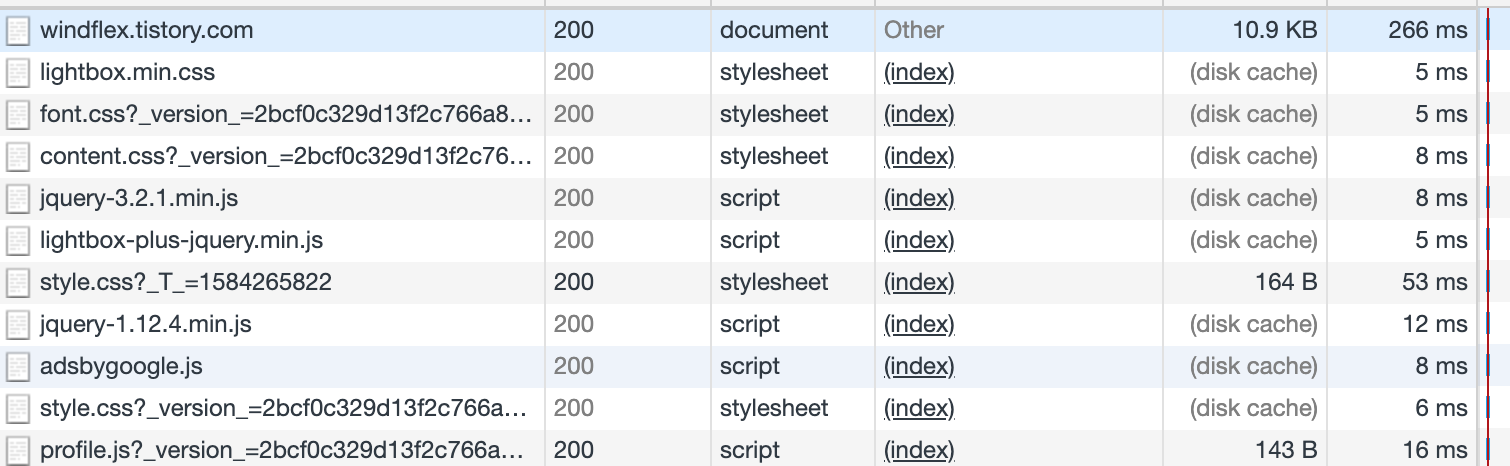Click the 200 status of windflex.tistory.com
Viewport: 1510px width, 466px height.
574,31
